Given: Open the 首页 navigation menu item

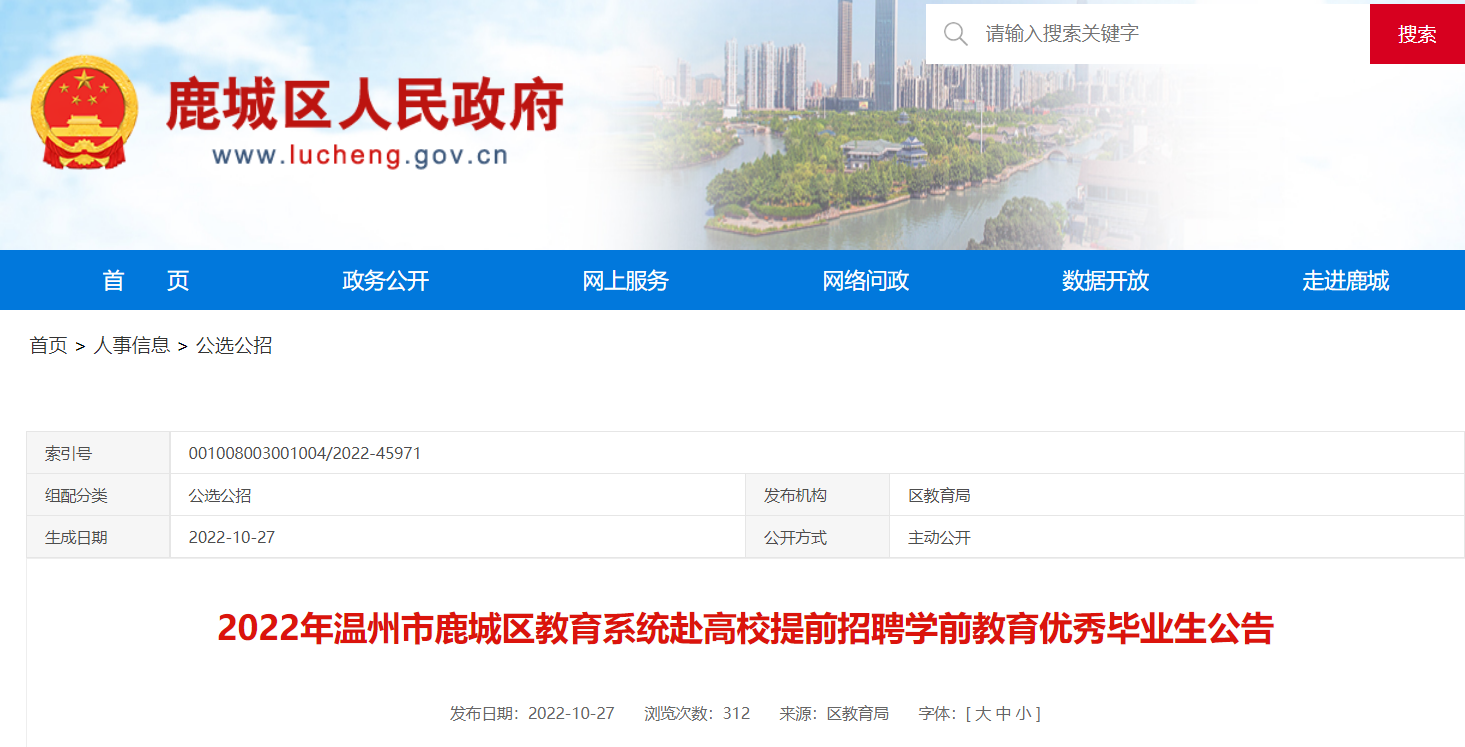Looking at the screenshot, I should [146, 281].
